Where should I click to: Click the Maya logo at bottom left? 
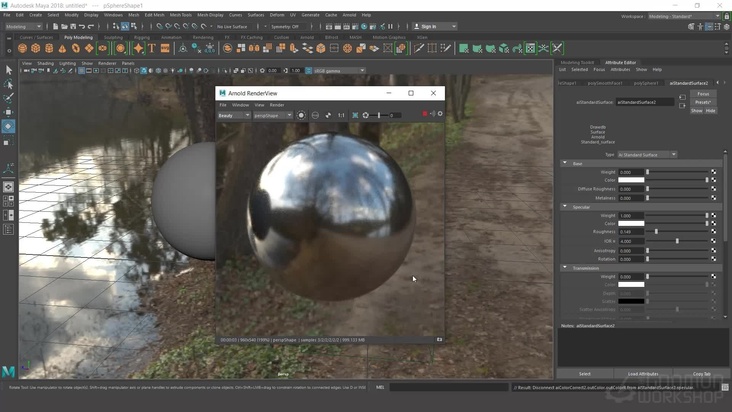[8, 371]
